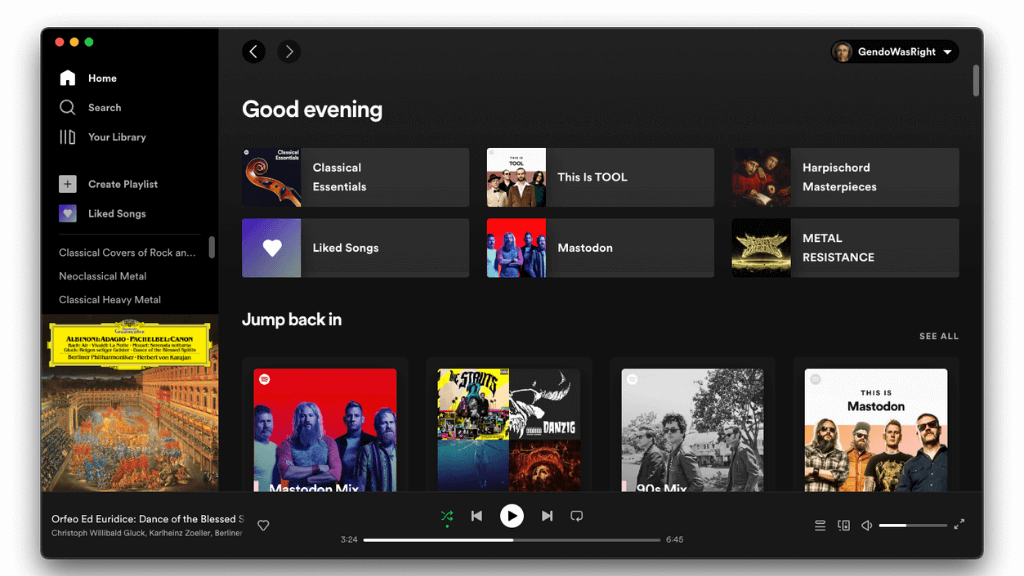This screenshot has width=1024, height=576.
Task: Click the Home house icon
Action: point(67,78)
